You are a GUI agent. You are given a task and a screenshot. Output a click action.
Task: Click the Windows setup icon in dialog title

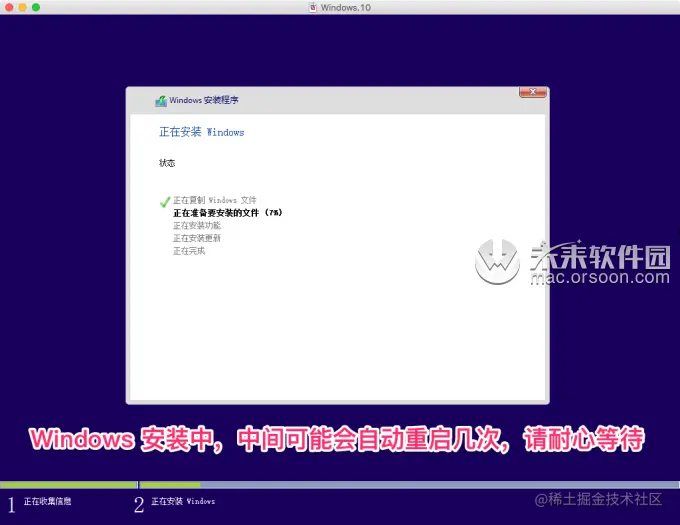161,101
